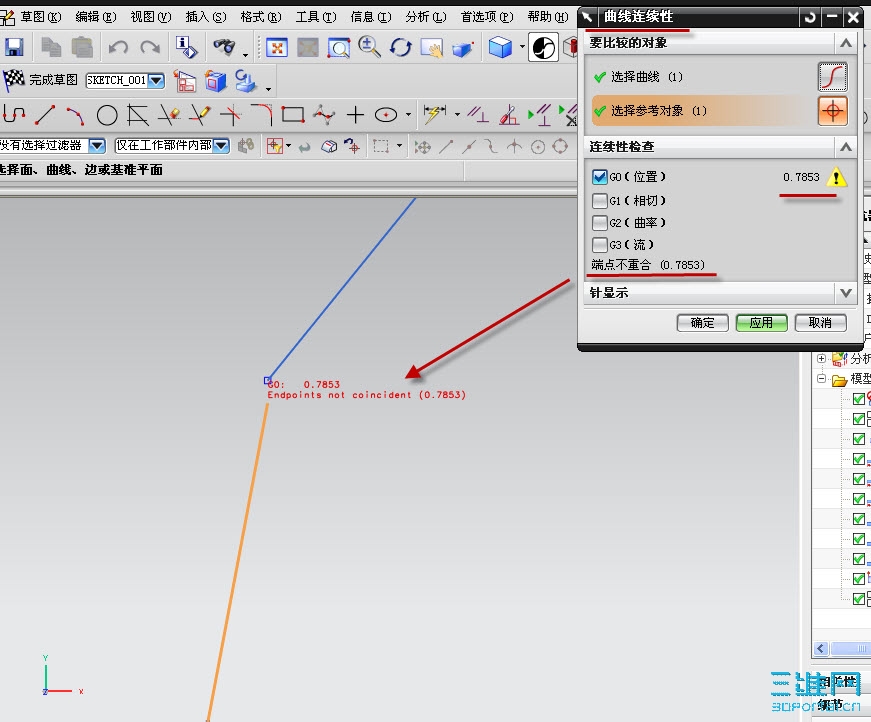The width and height of the screenshot is (871, 722).
Task: Enable the G3 (流) checkbox
Action: click(x=599, y=244)
